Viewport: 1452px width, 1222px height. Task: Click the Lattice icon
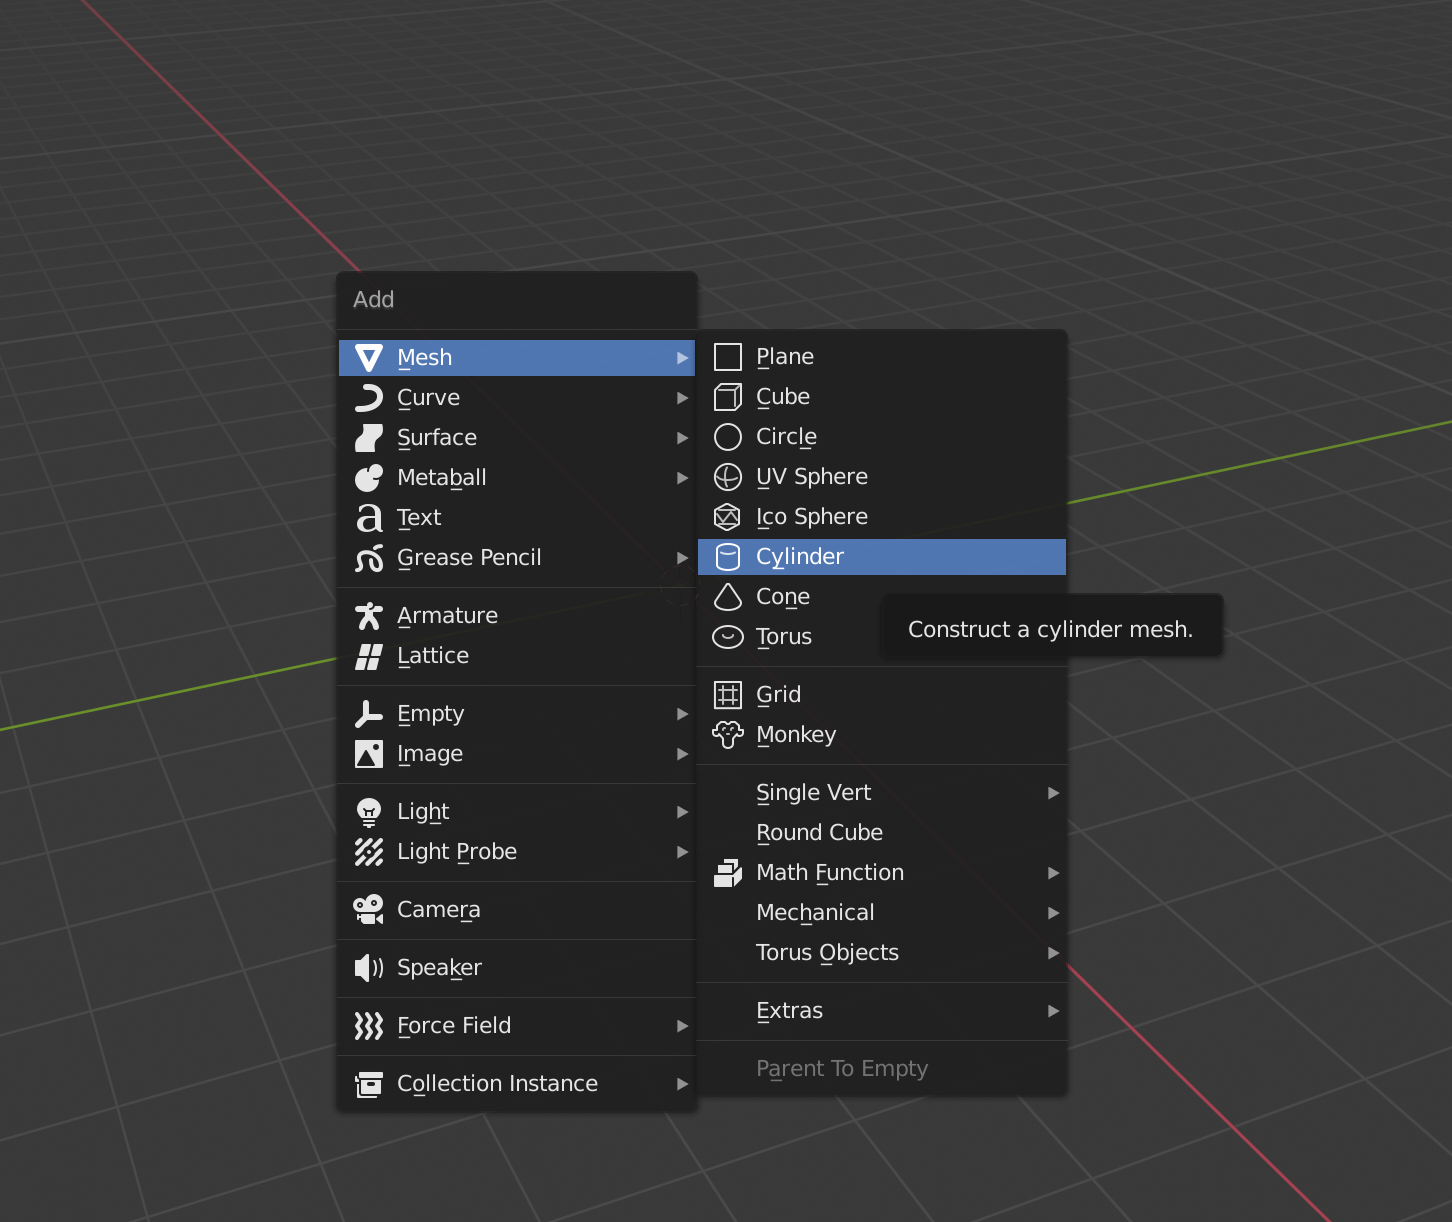(369, 656)
